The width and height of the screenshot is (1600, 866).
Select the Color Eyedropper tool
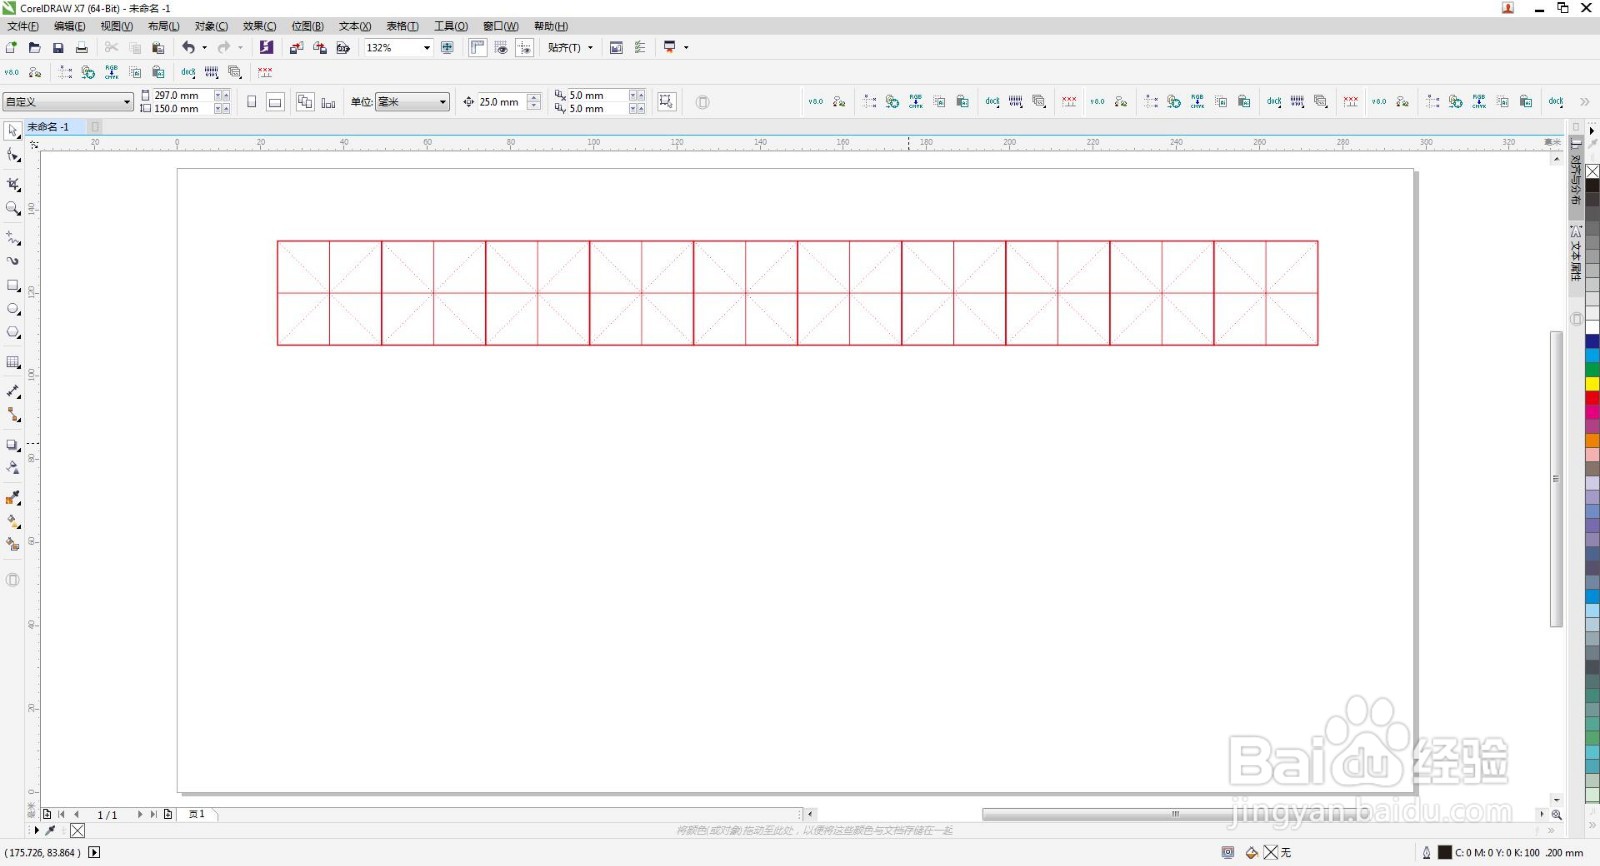point(12,498)
